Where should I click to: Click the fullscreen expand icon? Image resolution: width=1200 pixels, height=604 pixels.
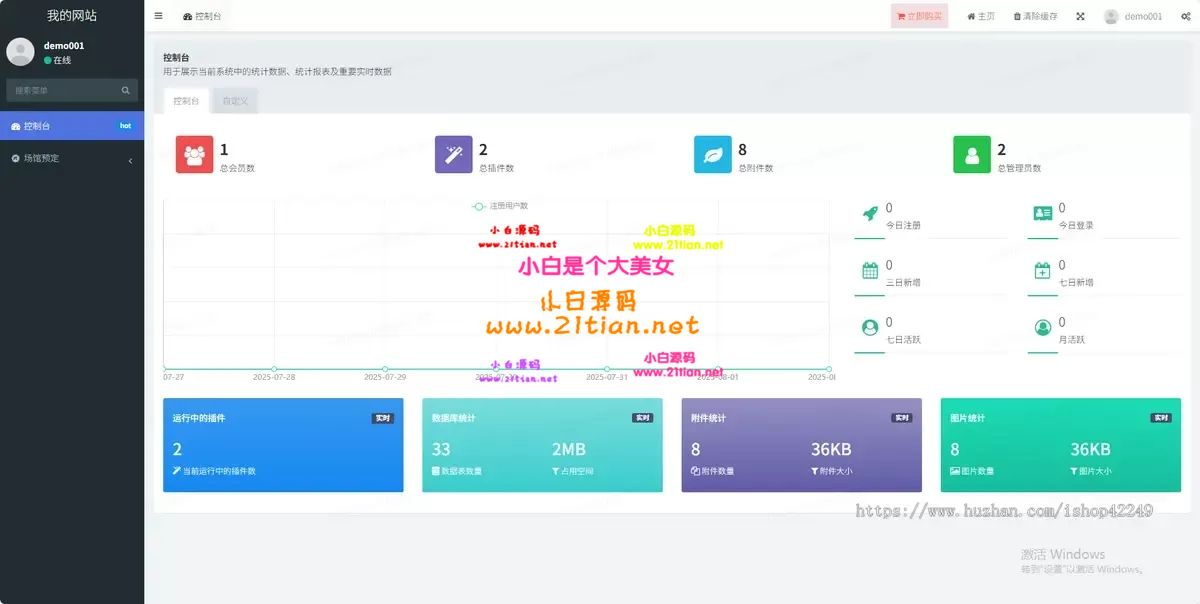(1080, 16)
